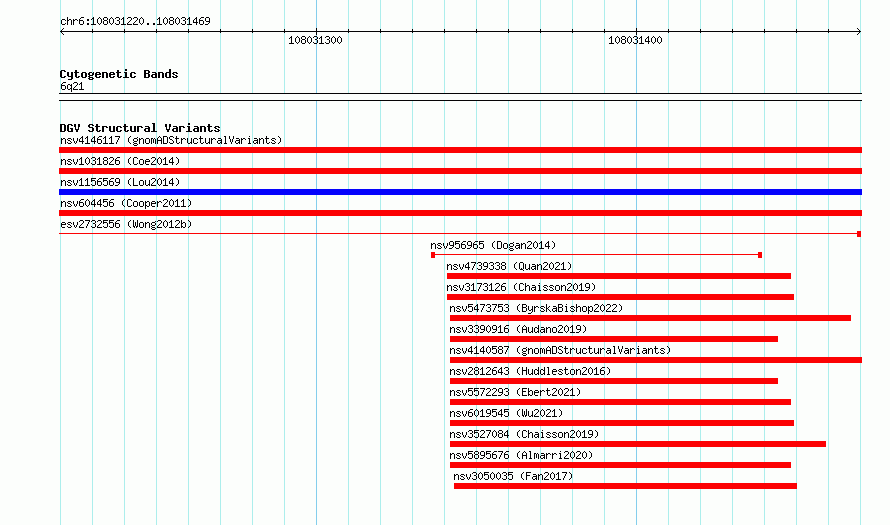Click the red bar under nsv4146117
The width and height of the screenshot is (890, 525).
coord(460,150)
